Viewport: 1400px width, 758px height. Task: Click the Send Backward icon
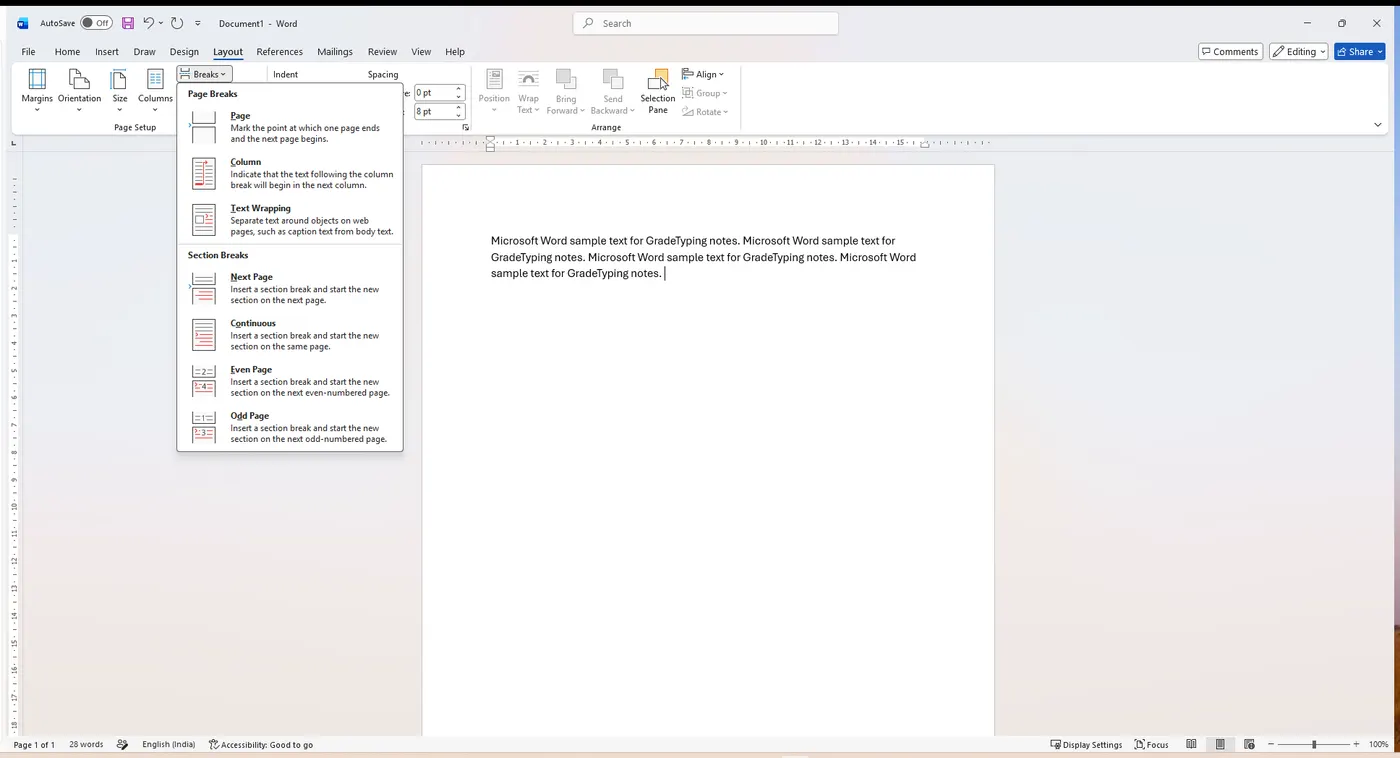point(612,80)
